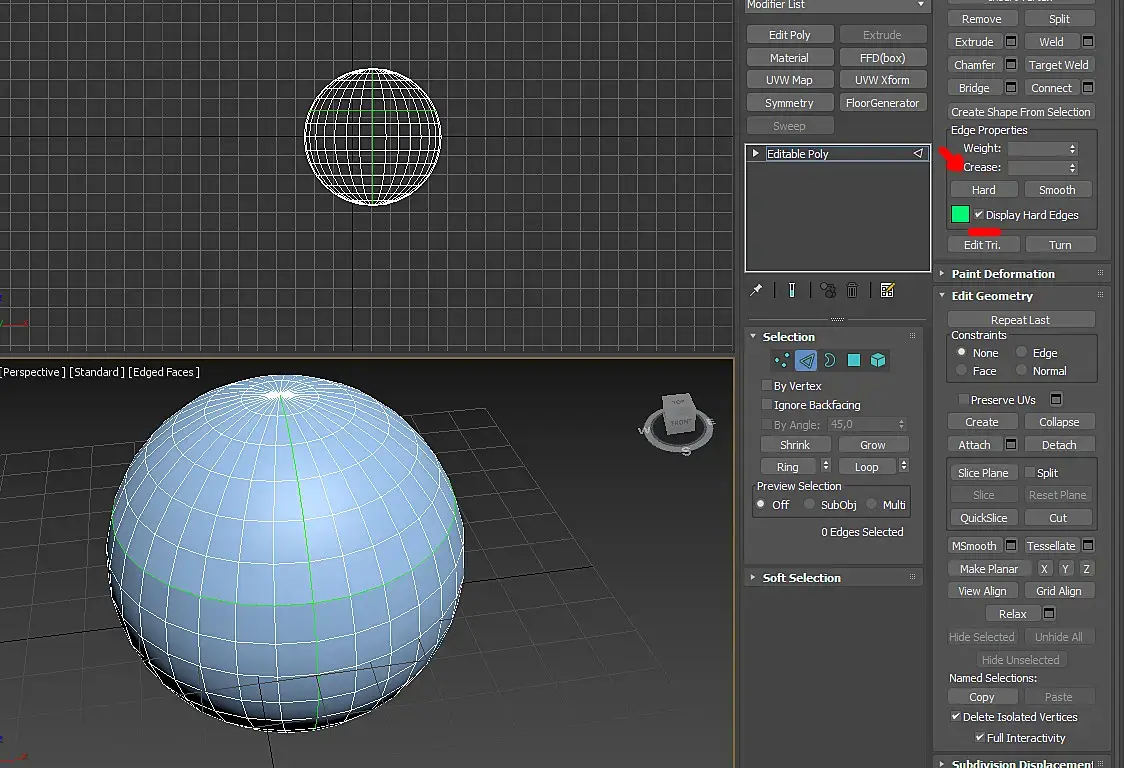
Task: Expand the Soft Selection rollout
Action: click(x=801, y=578)
